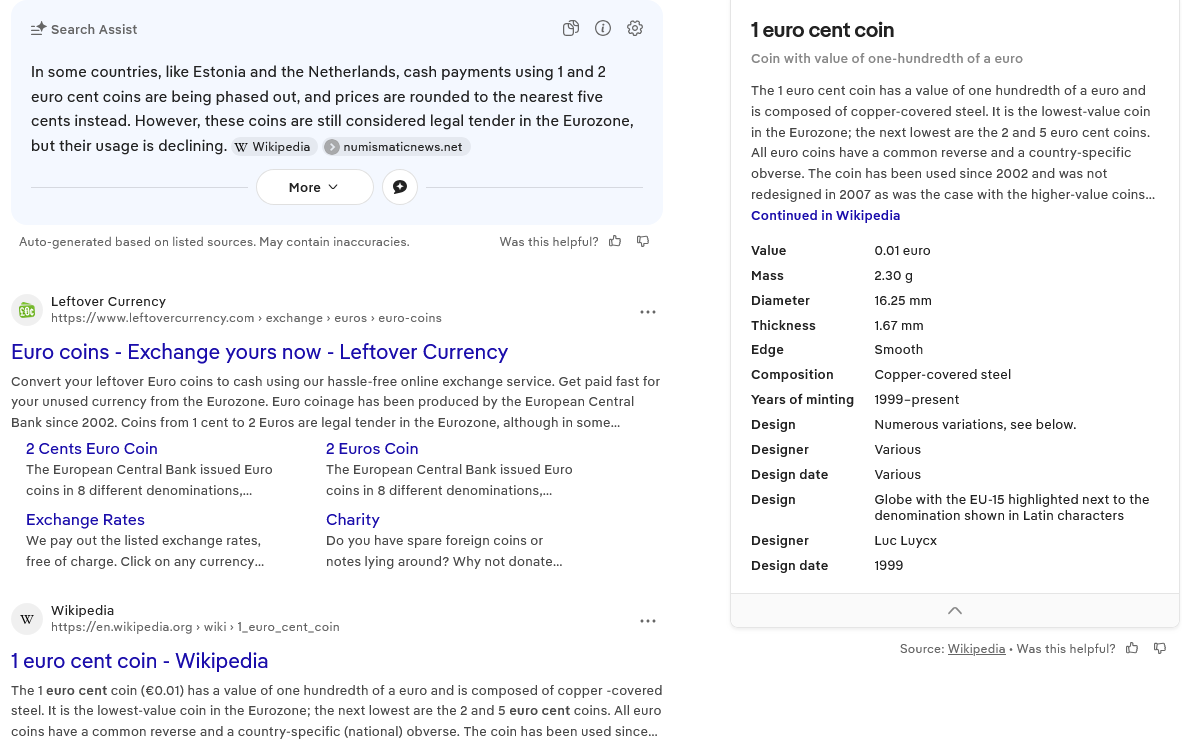The image size is (1182, 742).
Task: Open options menu for Wikipedia result
Action: (648, 621)
